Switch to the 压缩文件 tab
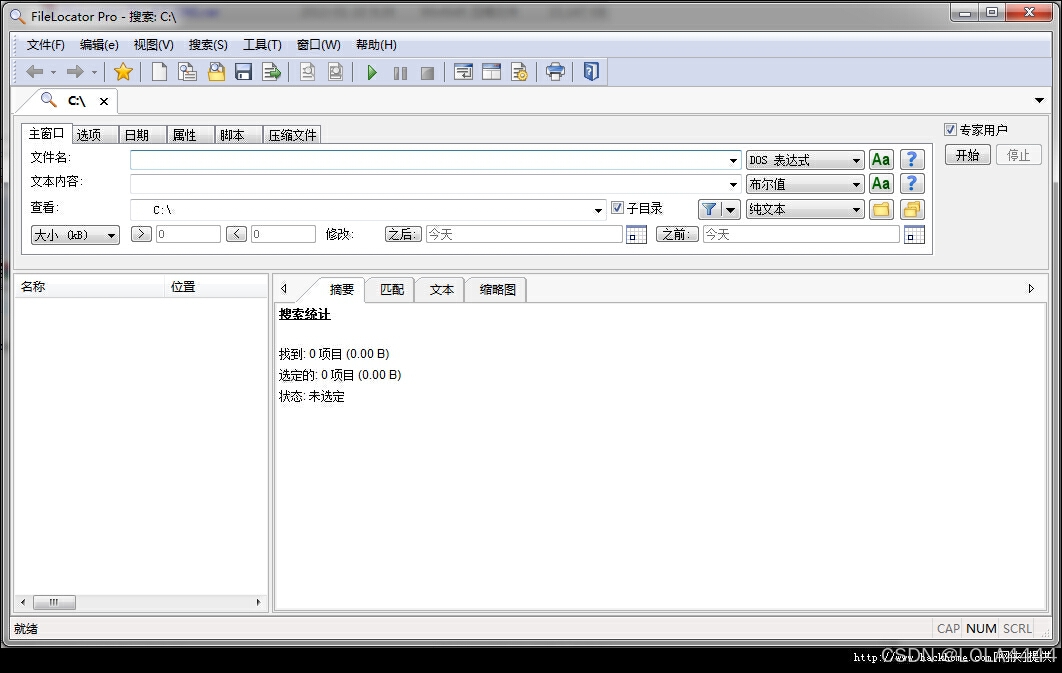The width and height of the screenshot is (1062, 673). click(293, 135)
